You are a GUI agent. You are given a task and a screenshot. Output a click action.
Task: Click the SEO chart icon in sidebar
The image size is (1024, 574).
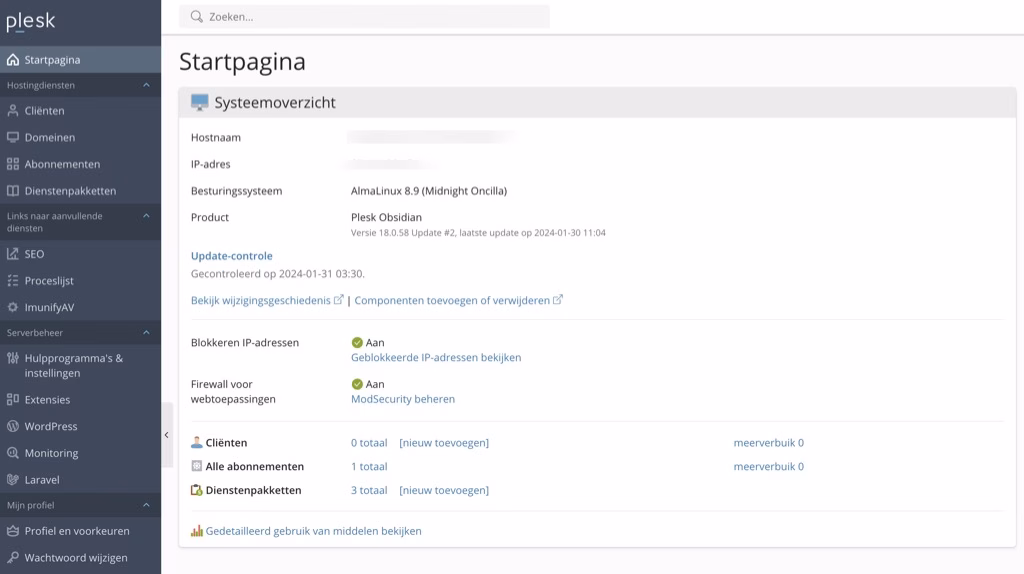point(13,254)
